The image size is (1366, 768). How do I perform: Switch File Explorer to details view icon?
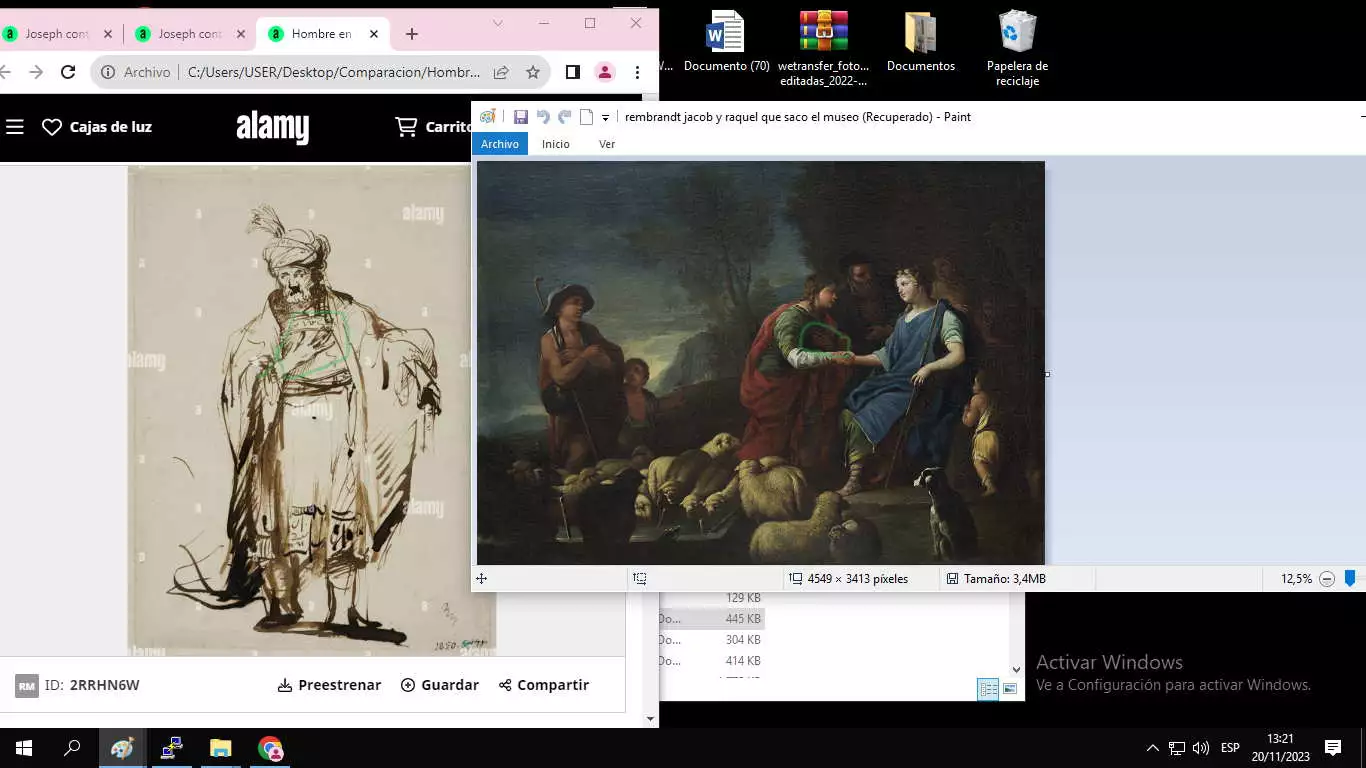[x=988, y=689]
